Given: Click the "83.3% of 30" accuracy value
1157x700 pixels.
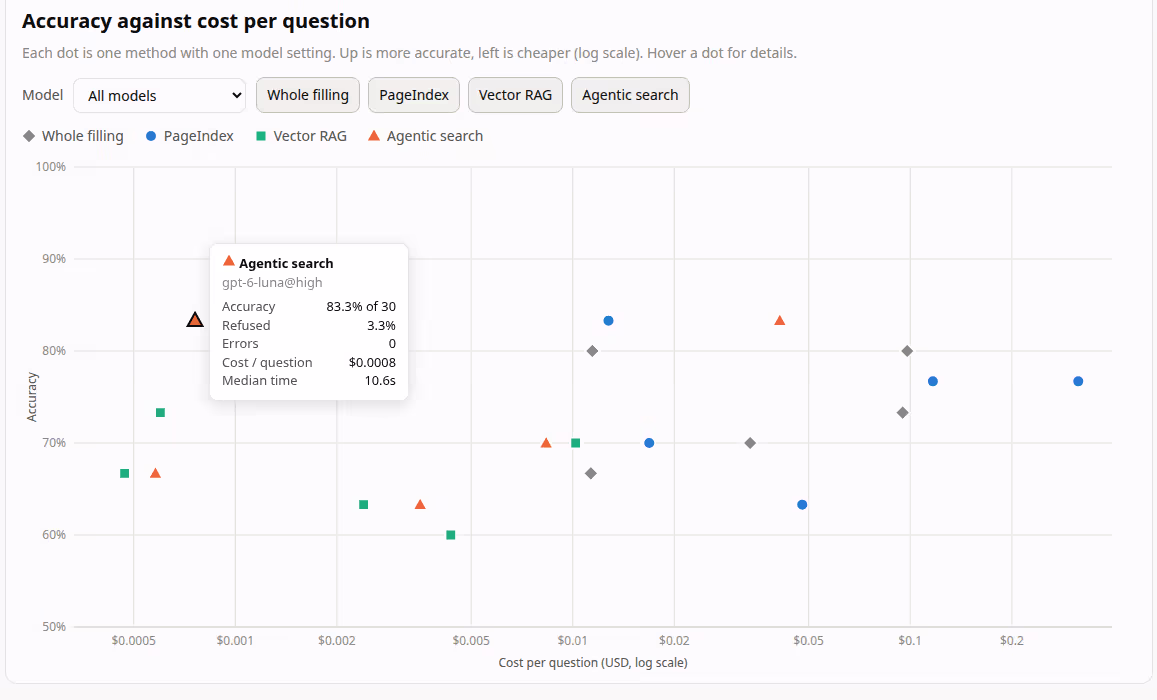Looking at the screenshot, I should coord(361,306).
